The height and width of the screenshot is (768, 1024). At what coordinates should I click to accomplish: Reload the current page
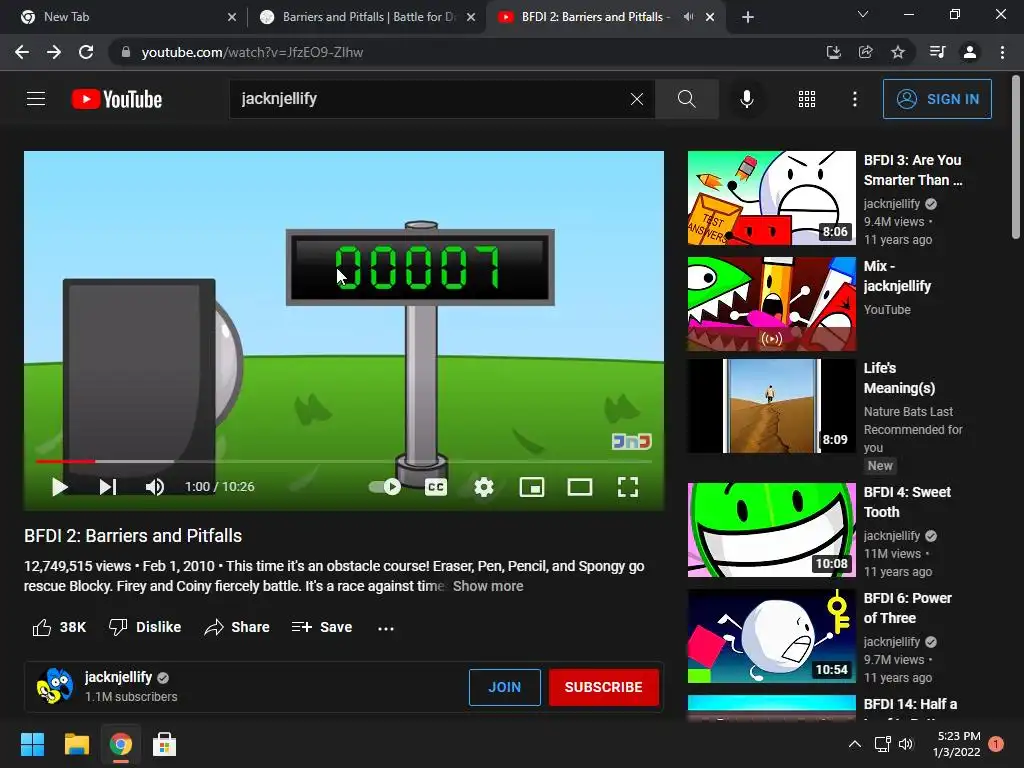86,52
